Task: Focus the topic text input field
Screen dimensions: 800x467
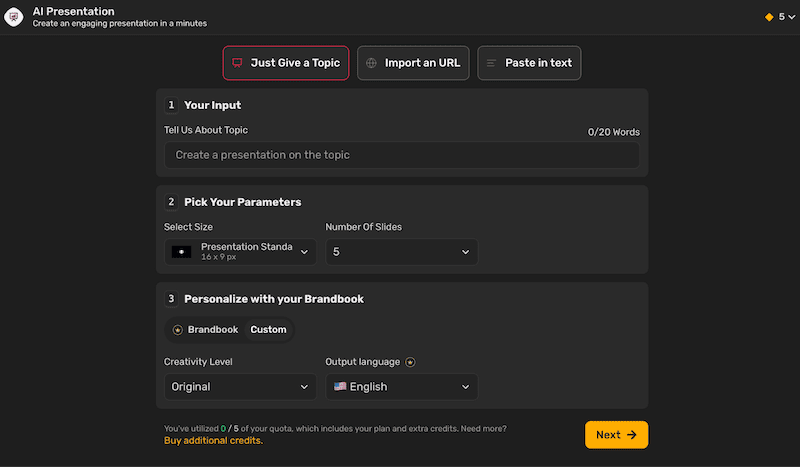Action: [x=401, y=155]
